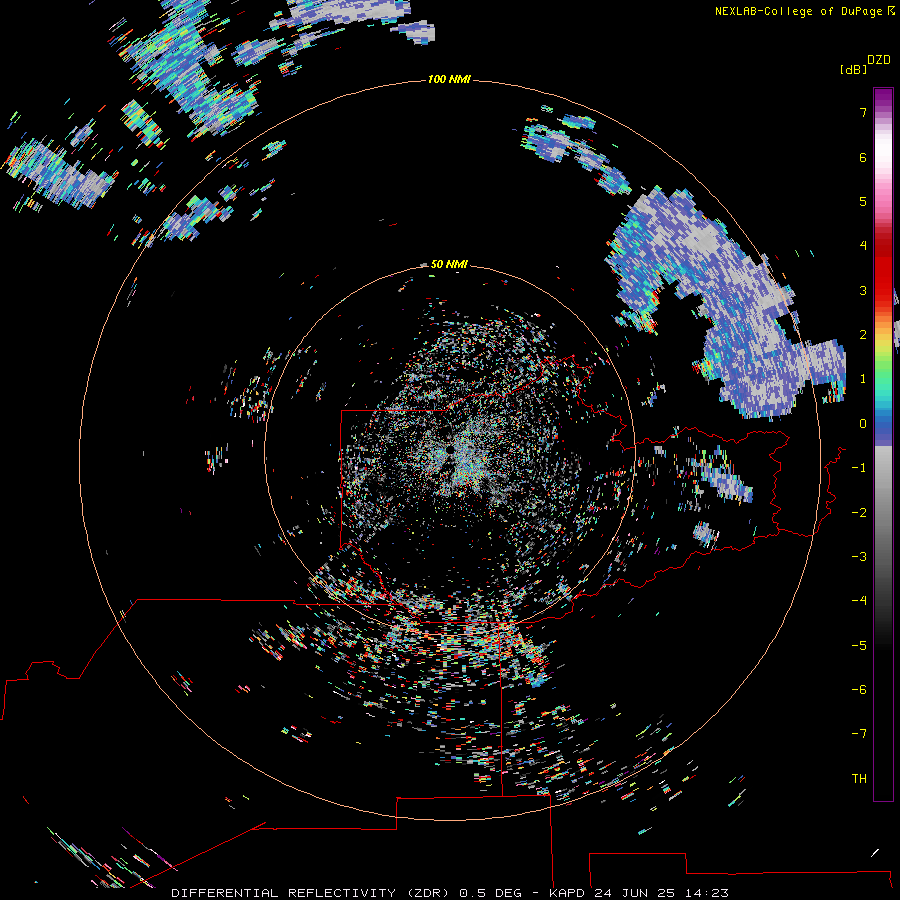Click the 4 value on the color scale
The height and width of the screenshot is (900, 900).
click(x=863, y=246)
